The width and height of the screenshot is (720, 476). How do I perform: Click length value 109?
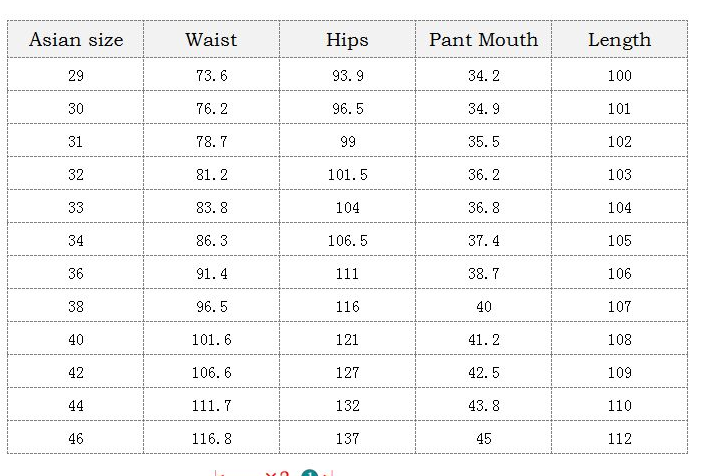point(619,373)
